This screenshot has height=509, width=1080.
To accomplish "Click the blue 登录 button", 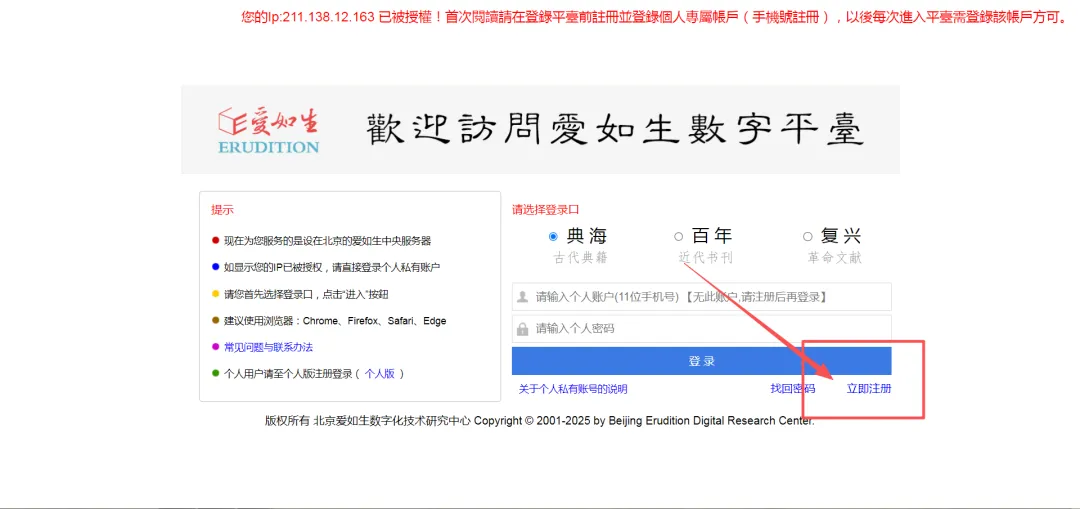I will tap(702, 361).
